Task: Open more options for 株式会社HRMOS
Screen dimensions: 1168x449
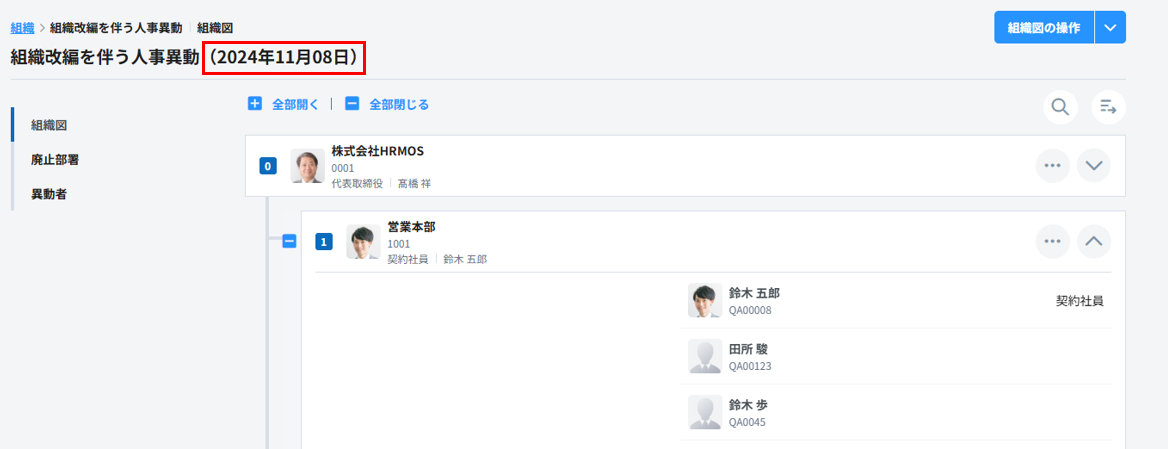Action: pyautogui.click(x=1052, y=166)
